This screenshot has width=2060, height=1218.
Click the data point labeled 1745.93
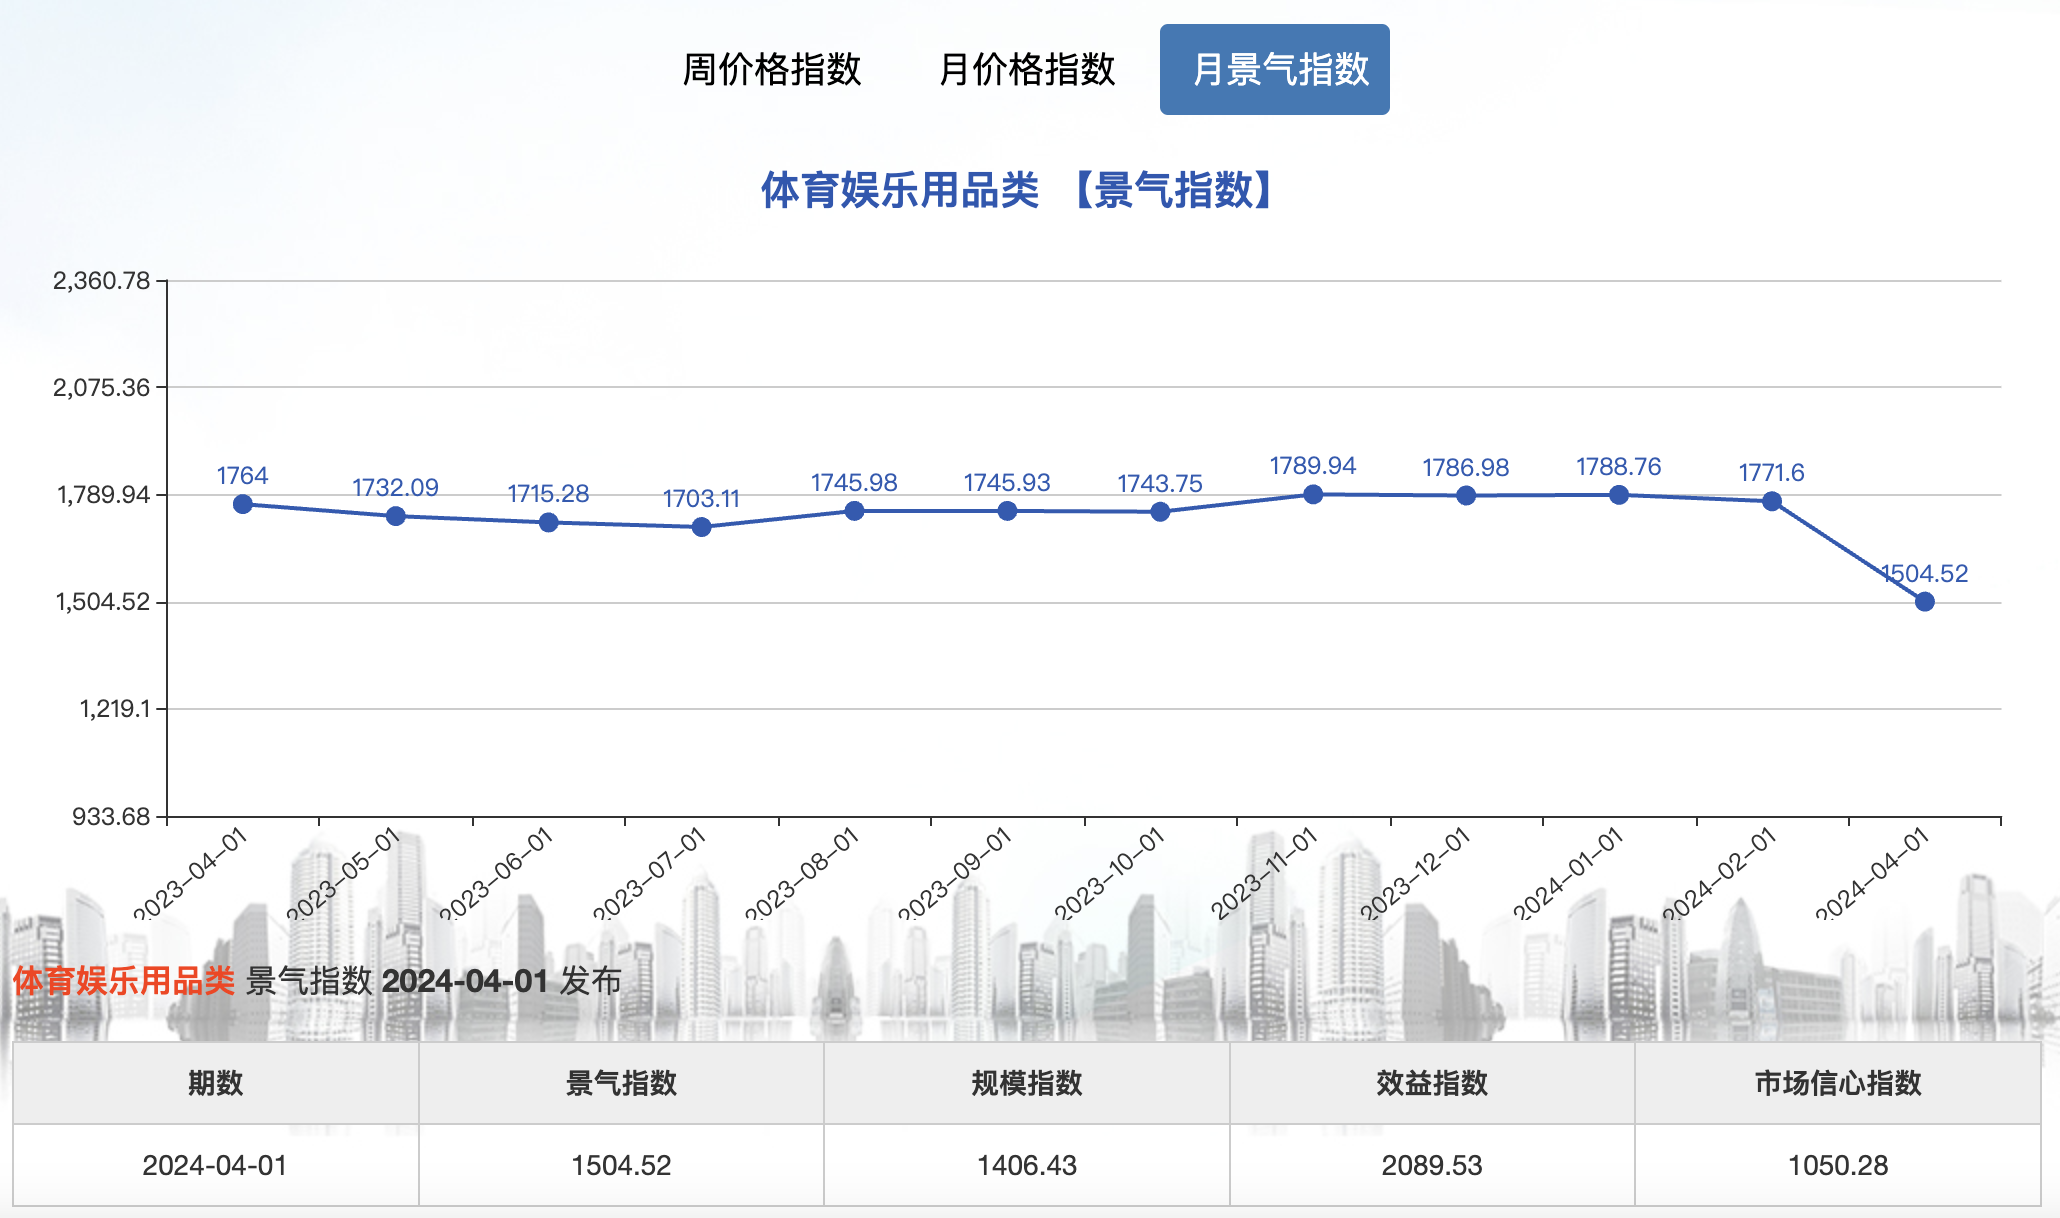[1007, 511]
